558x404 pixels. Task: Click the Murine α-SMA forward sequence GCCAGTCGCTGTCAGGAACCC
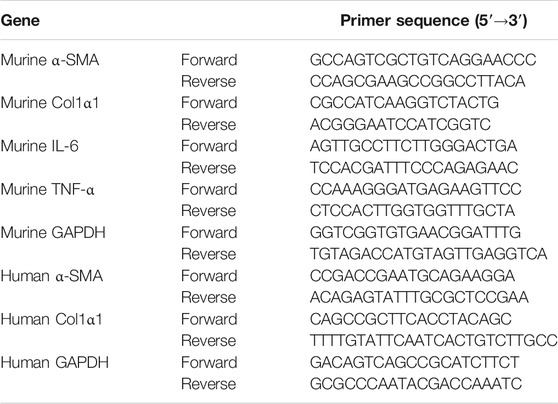(x=423, y=60)
